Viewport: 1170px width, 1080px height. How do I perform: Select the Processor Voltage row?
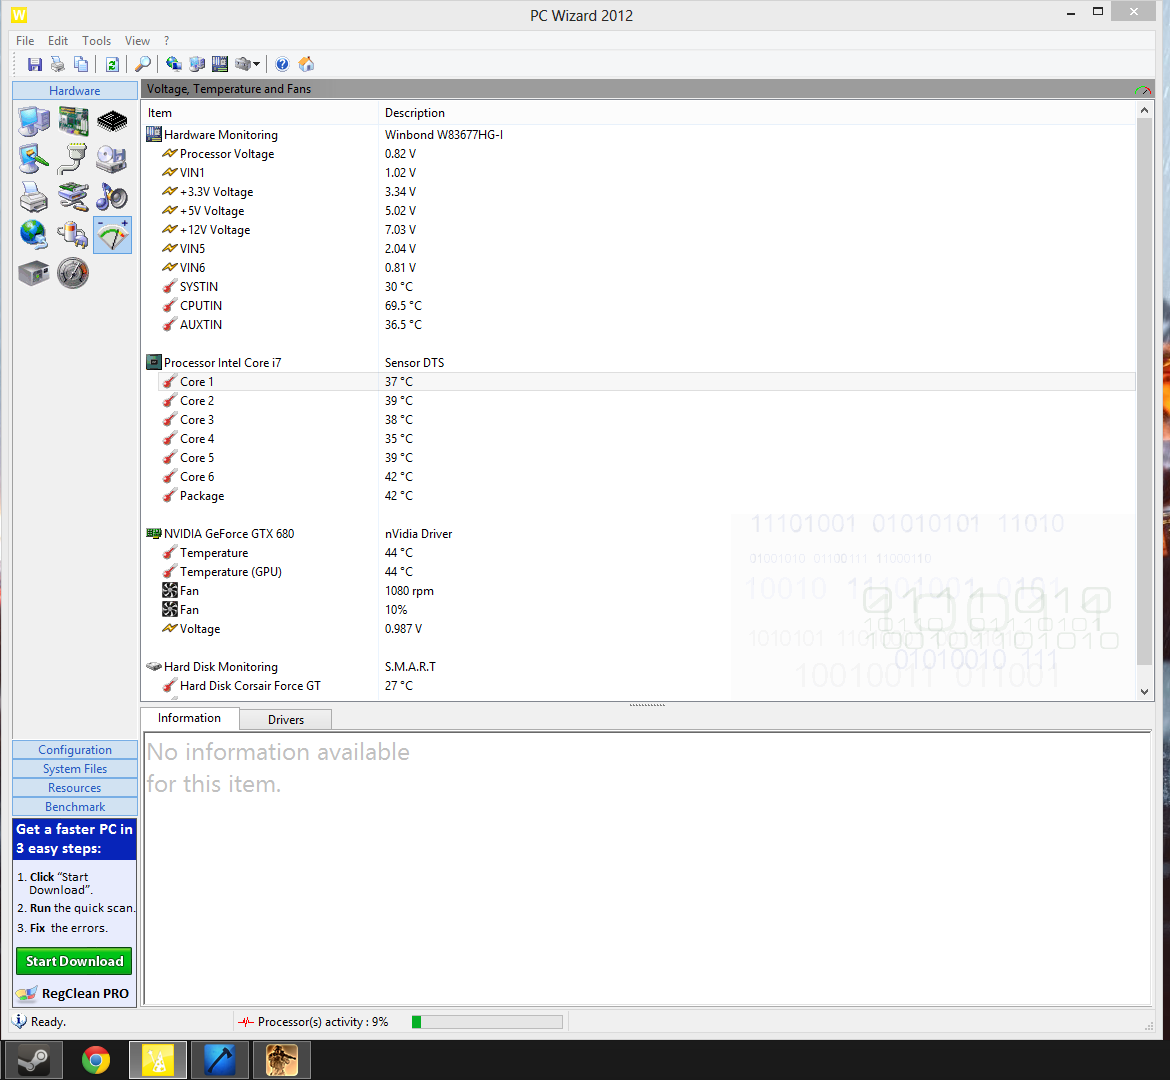[x=640, y=154]
